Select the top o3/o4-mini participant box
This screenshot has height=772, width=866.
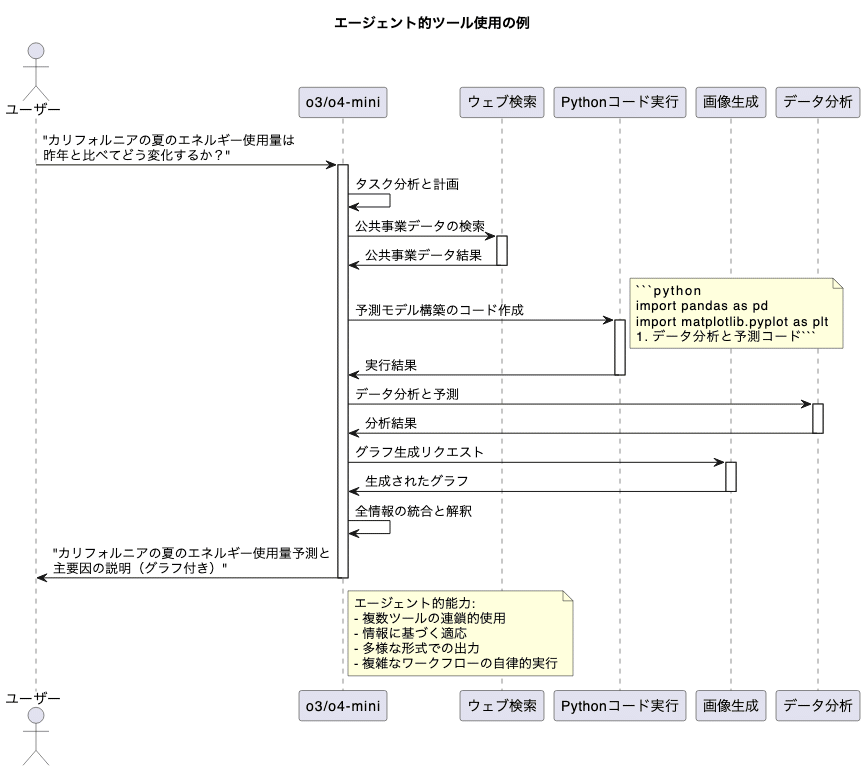pyautogui.click(x=343, y=102)
